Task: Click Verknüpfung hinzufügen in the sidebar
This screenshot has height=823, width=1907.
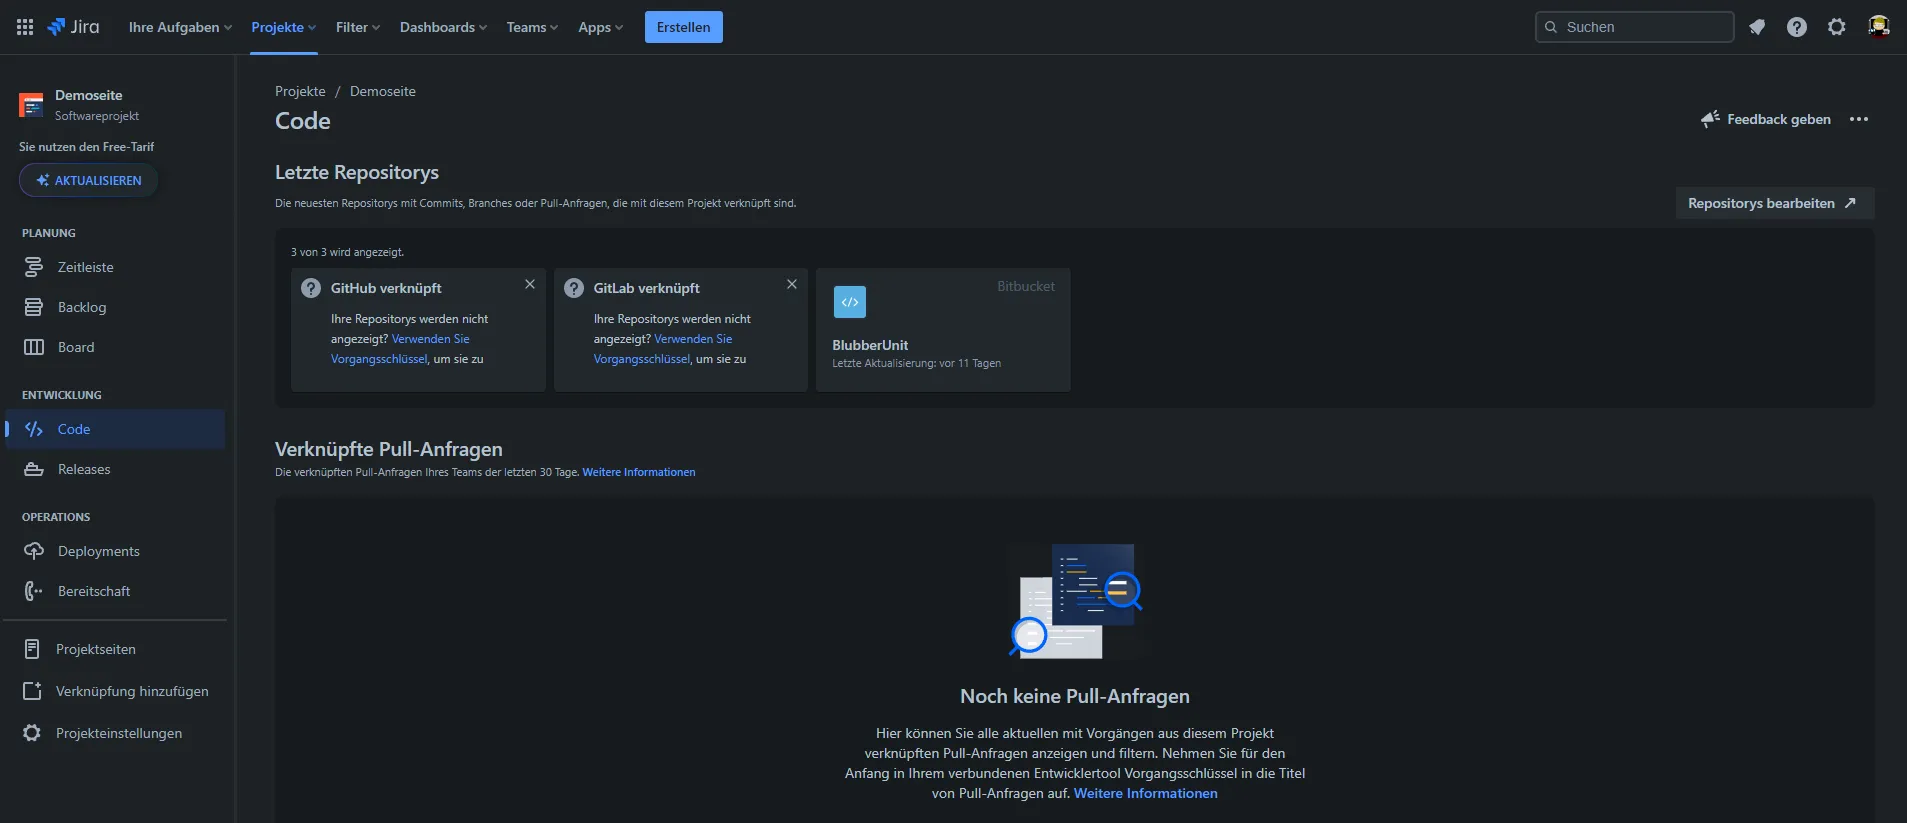Action: 115,691
